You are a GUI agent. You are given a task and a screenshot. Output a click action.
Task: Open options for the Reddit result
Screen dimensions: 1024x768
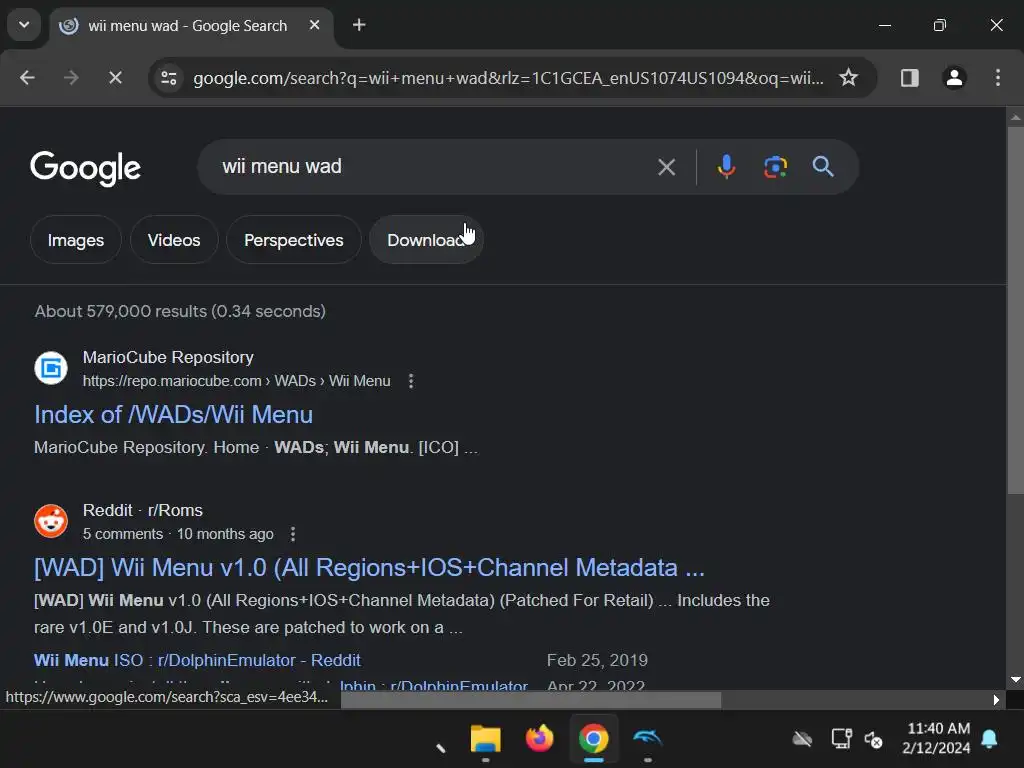pos(293,534)
